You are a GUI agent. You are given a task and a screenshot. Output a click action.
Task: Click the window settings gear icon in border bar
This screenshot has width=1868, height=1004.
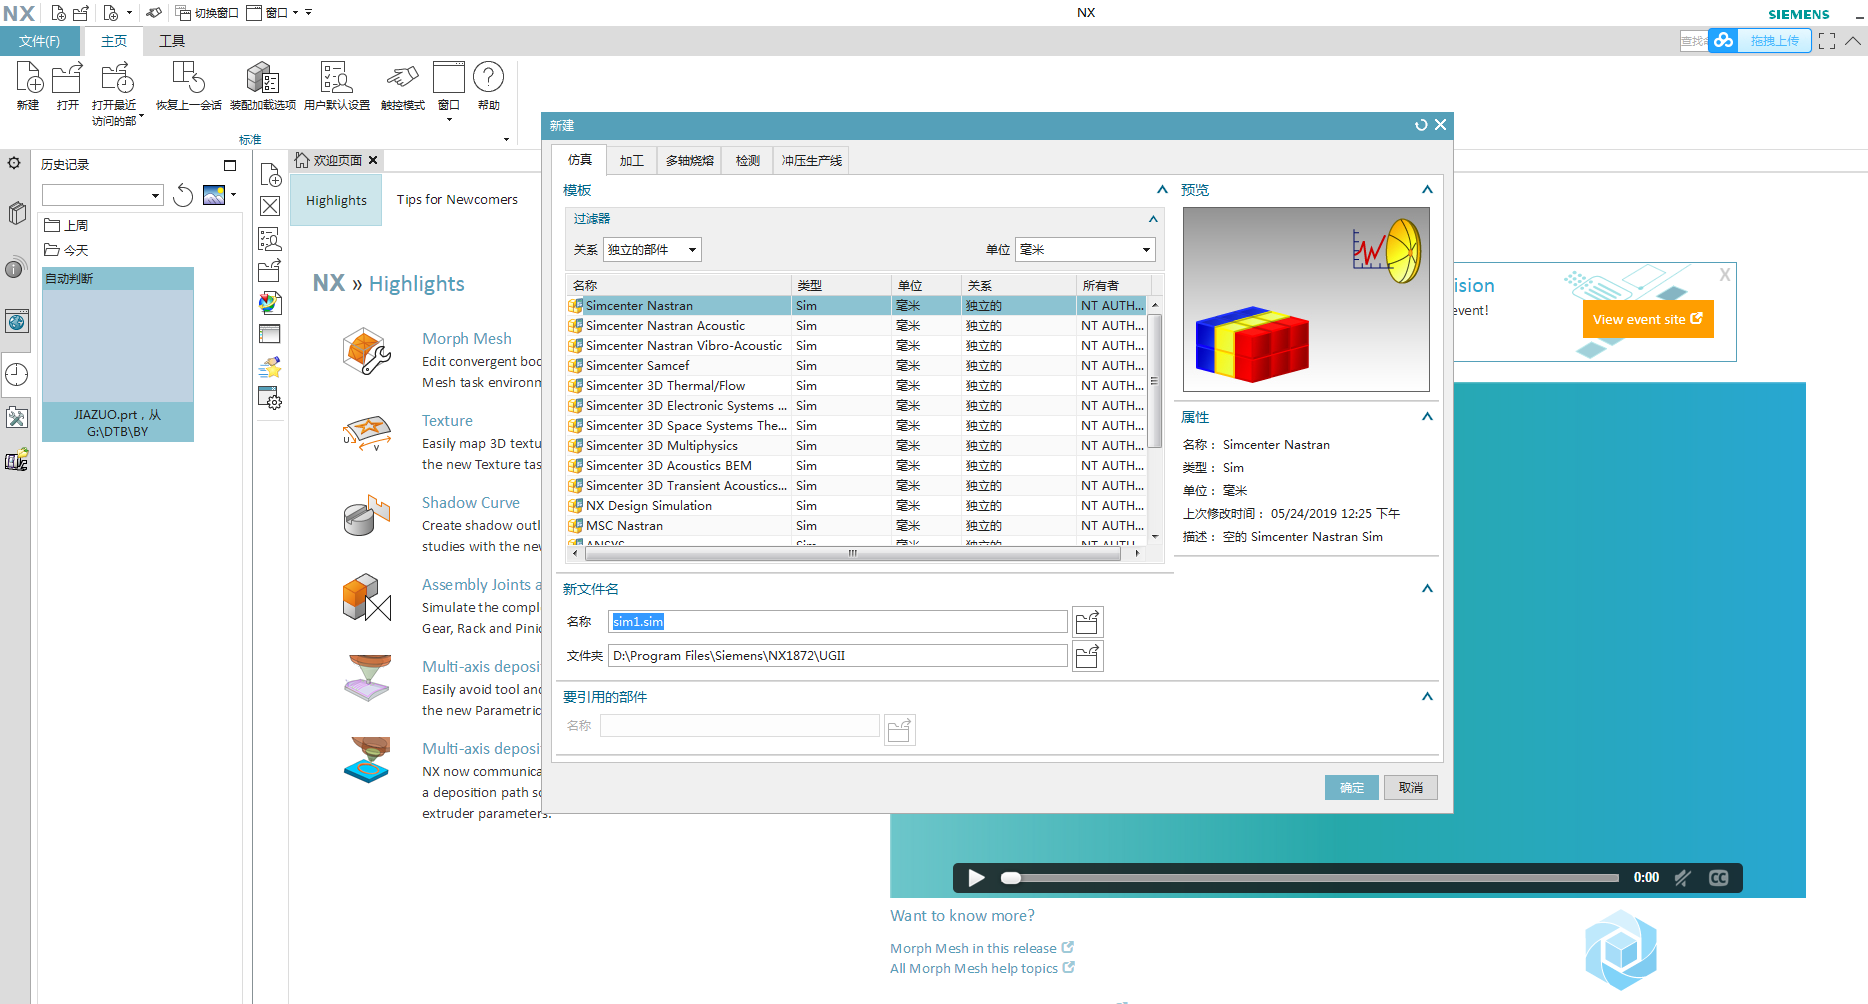tap(270, 398)
